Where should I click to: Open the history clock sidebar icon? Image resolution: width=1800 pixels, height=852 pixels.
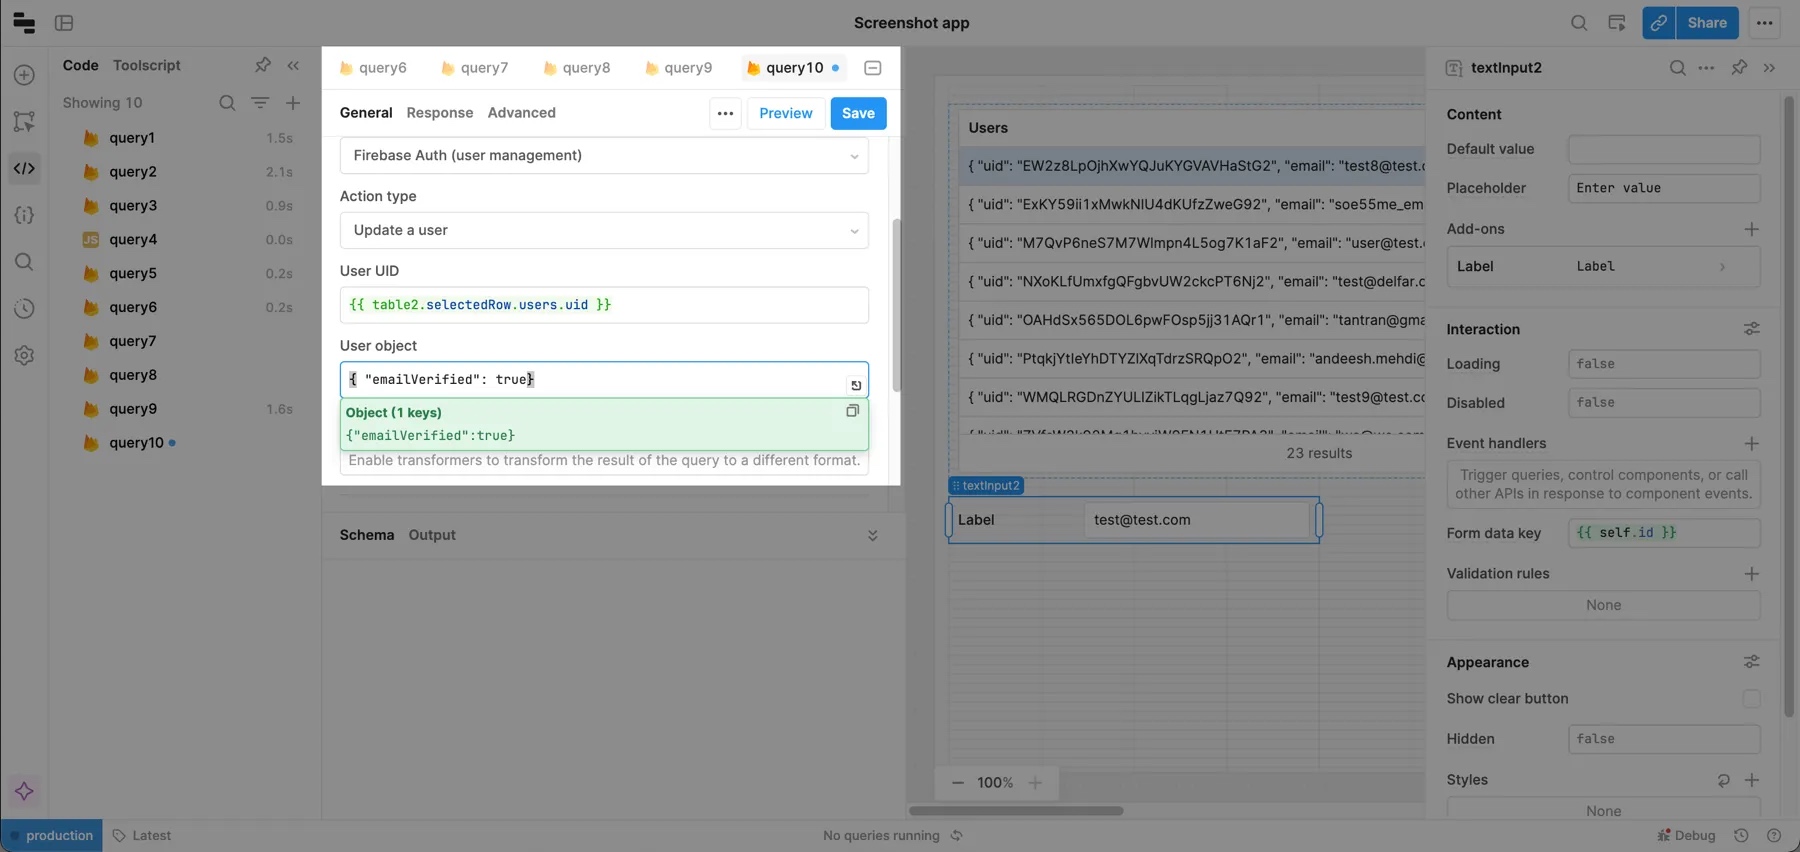click(x=24, y=309)
